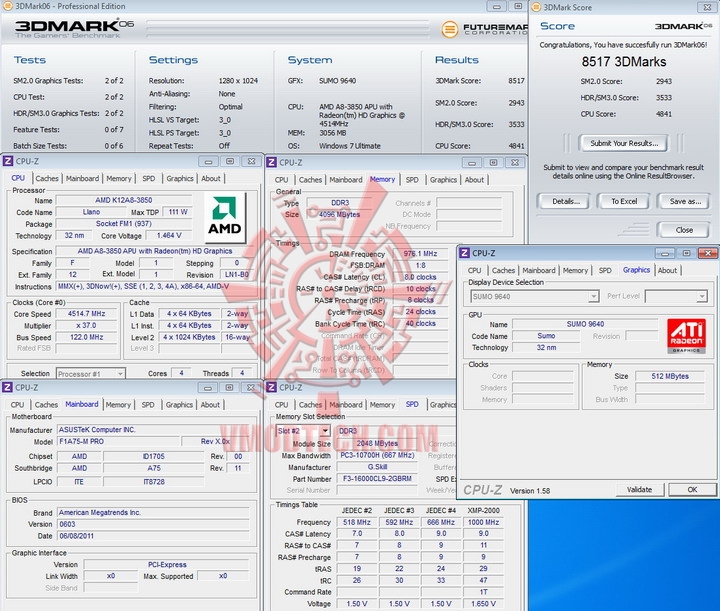Click the AMD processor logo
Viewport: 720px width, 611px height.
pos(225,218)
